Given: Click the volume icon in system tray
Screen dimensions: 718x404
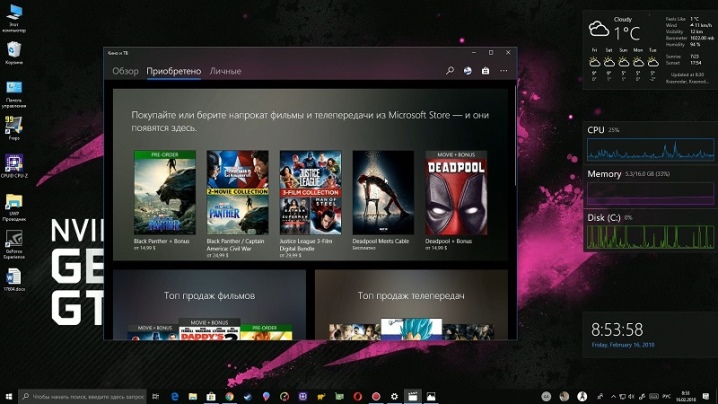Looking at the screenshot, I should point(631,397).
